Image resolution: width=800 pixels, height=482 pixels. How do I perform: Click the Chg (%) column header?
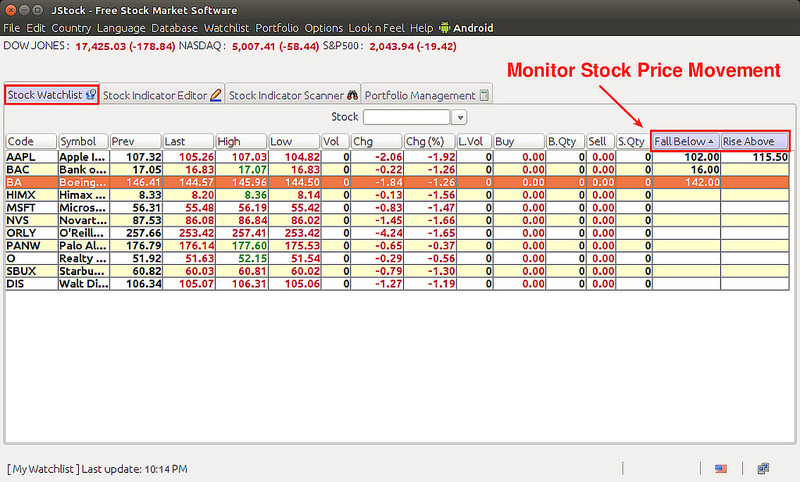tap(428, 141)
